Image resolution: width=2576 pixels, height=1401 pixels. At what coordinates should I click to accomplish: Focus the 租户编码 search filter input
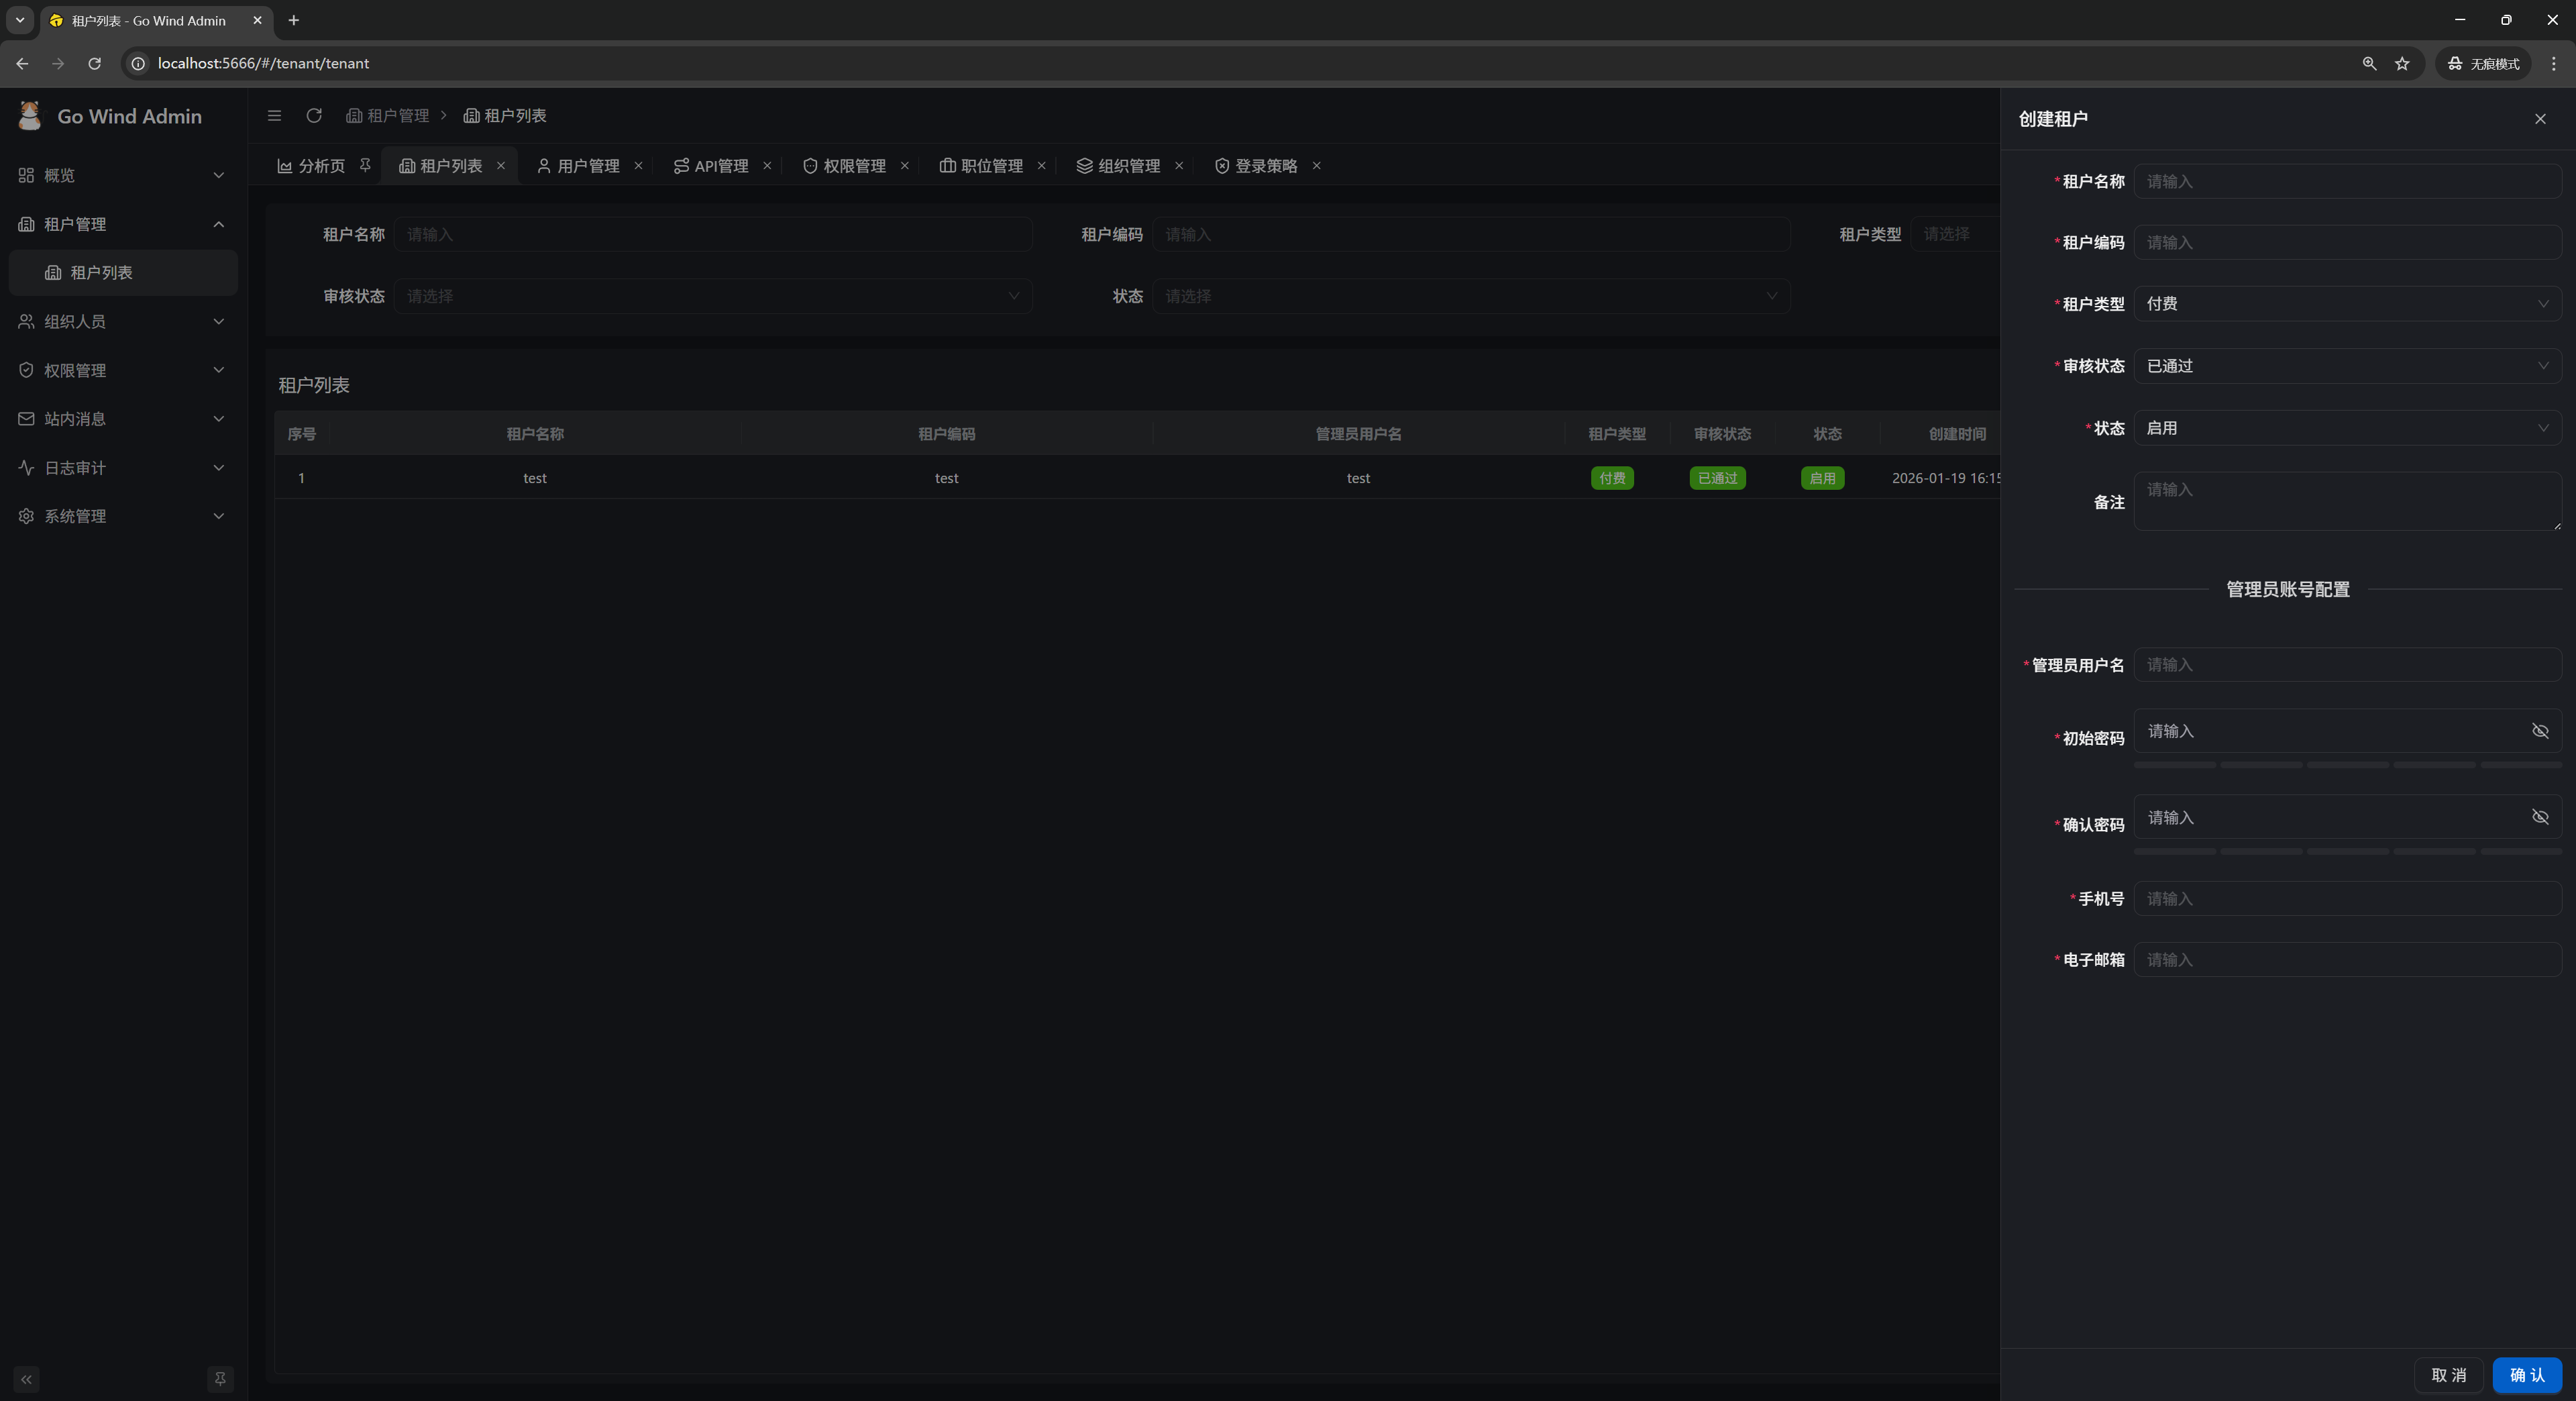tap(1471, 234)
